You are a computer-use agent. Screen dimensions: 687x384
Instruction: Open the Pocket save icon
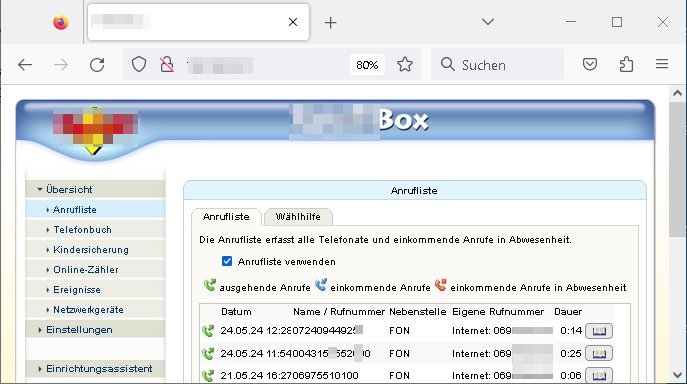coord(590,64)
